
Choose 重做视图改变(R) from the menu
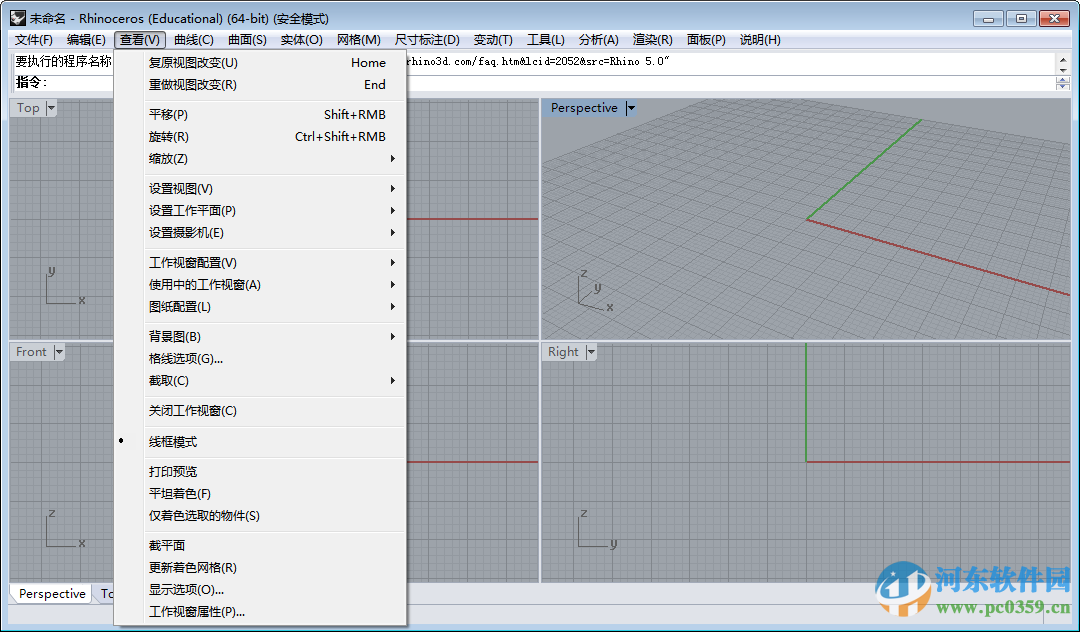(x=260, y=85)
